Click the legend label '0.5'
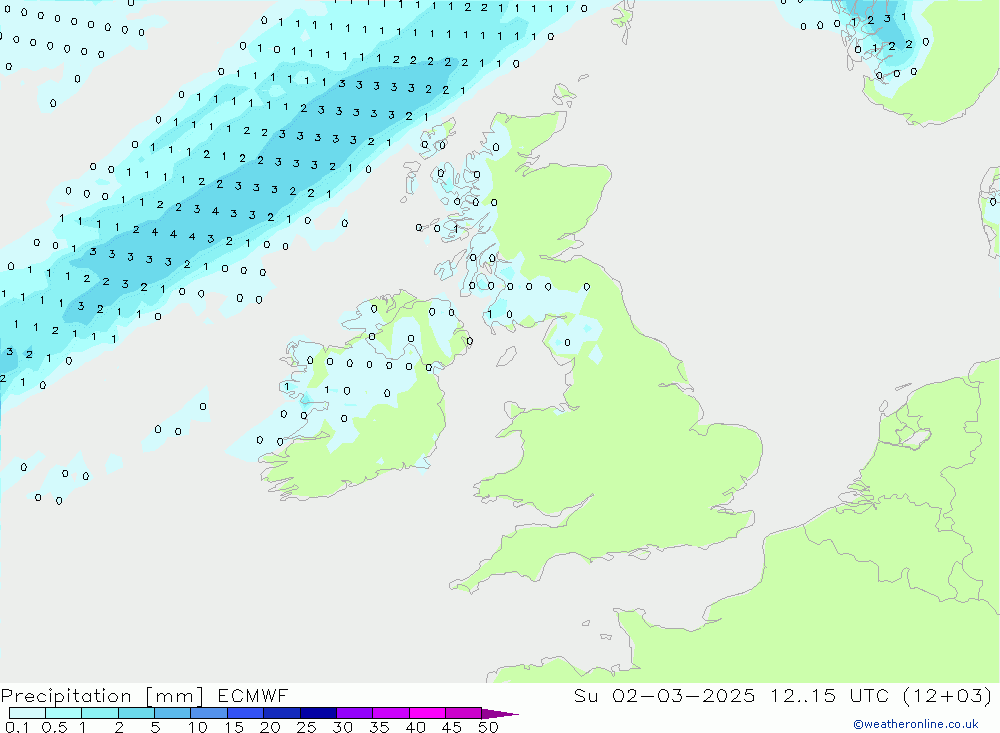Viewport: 1000px width, 733px height. [x=54, y=727]
